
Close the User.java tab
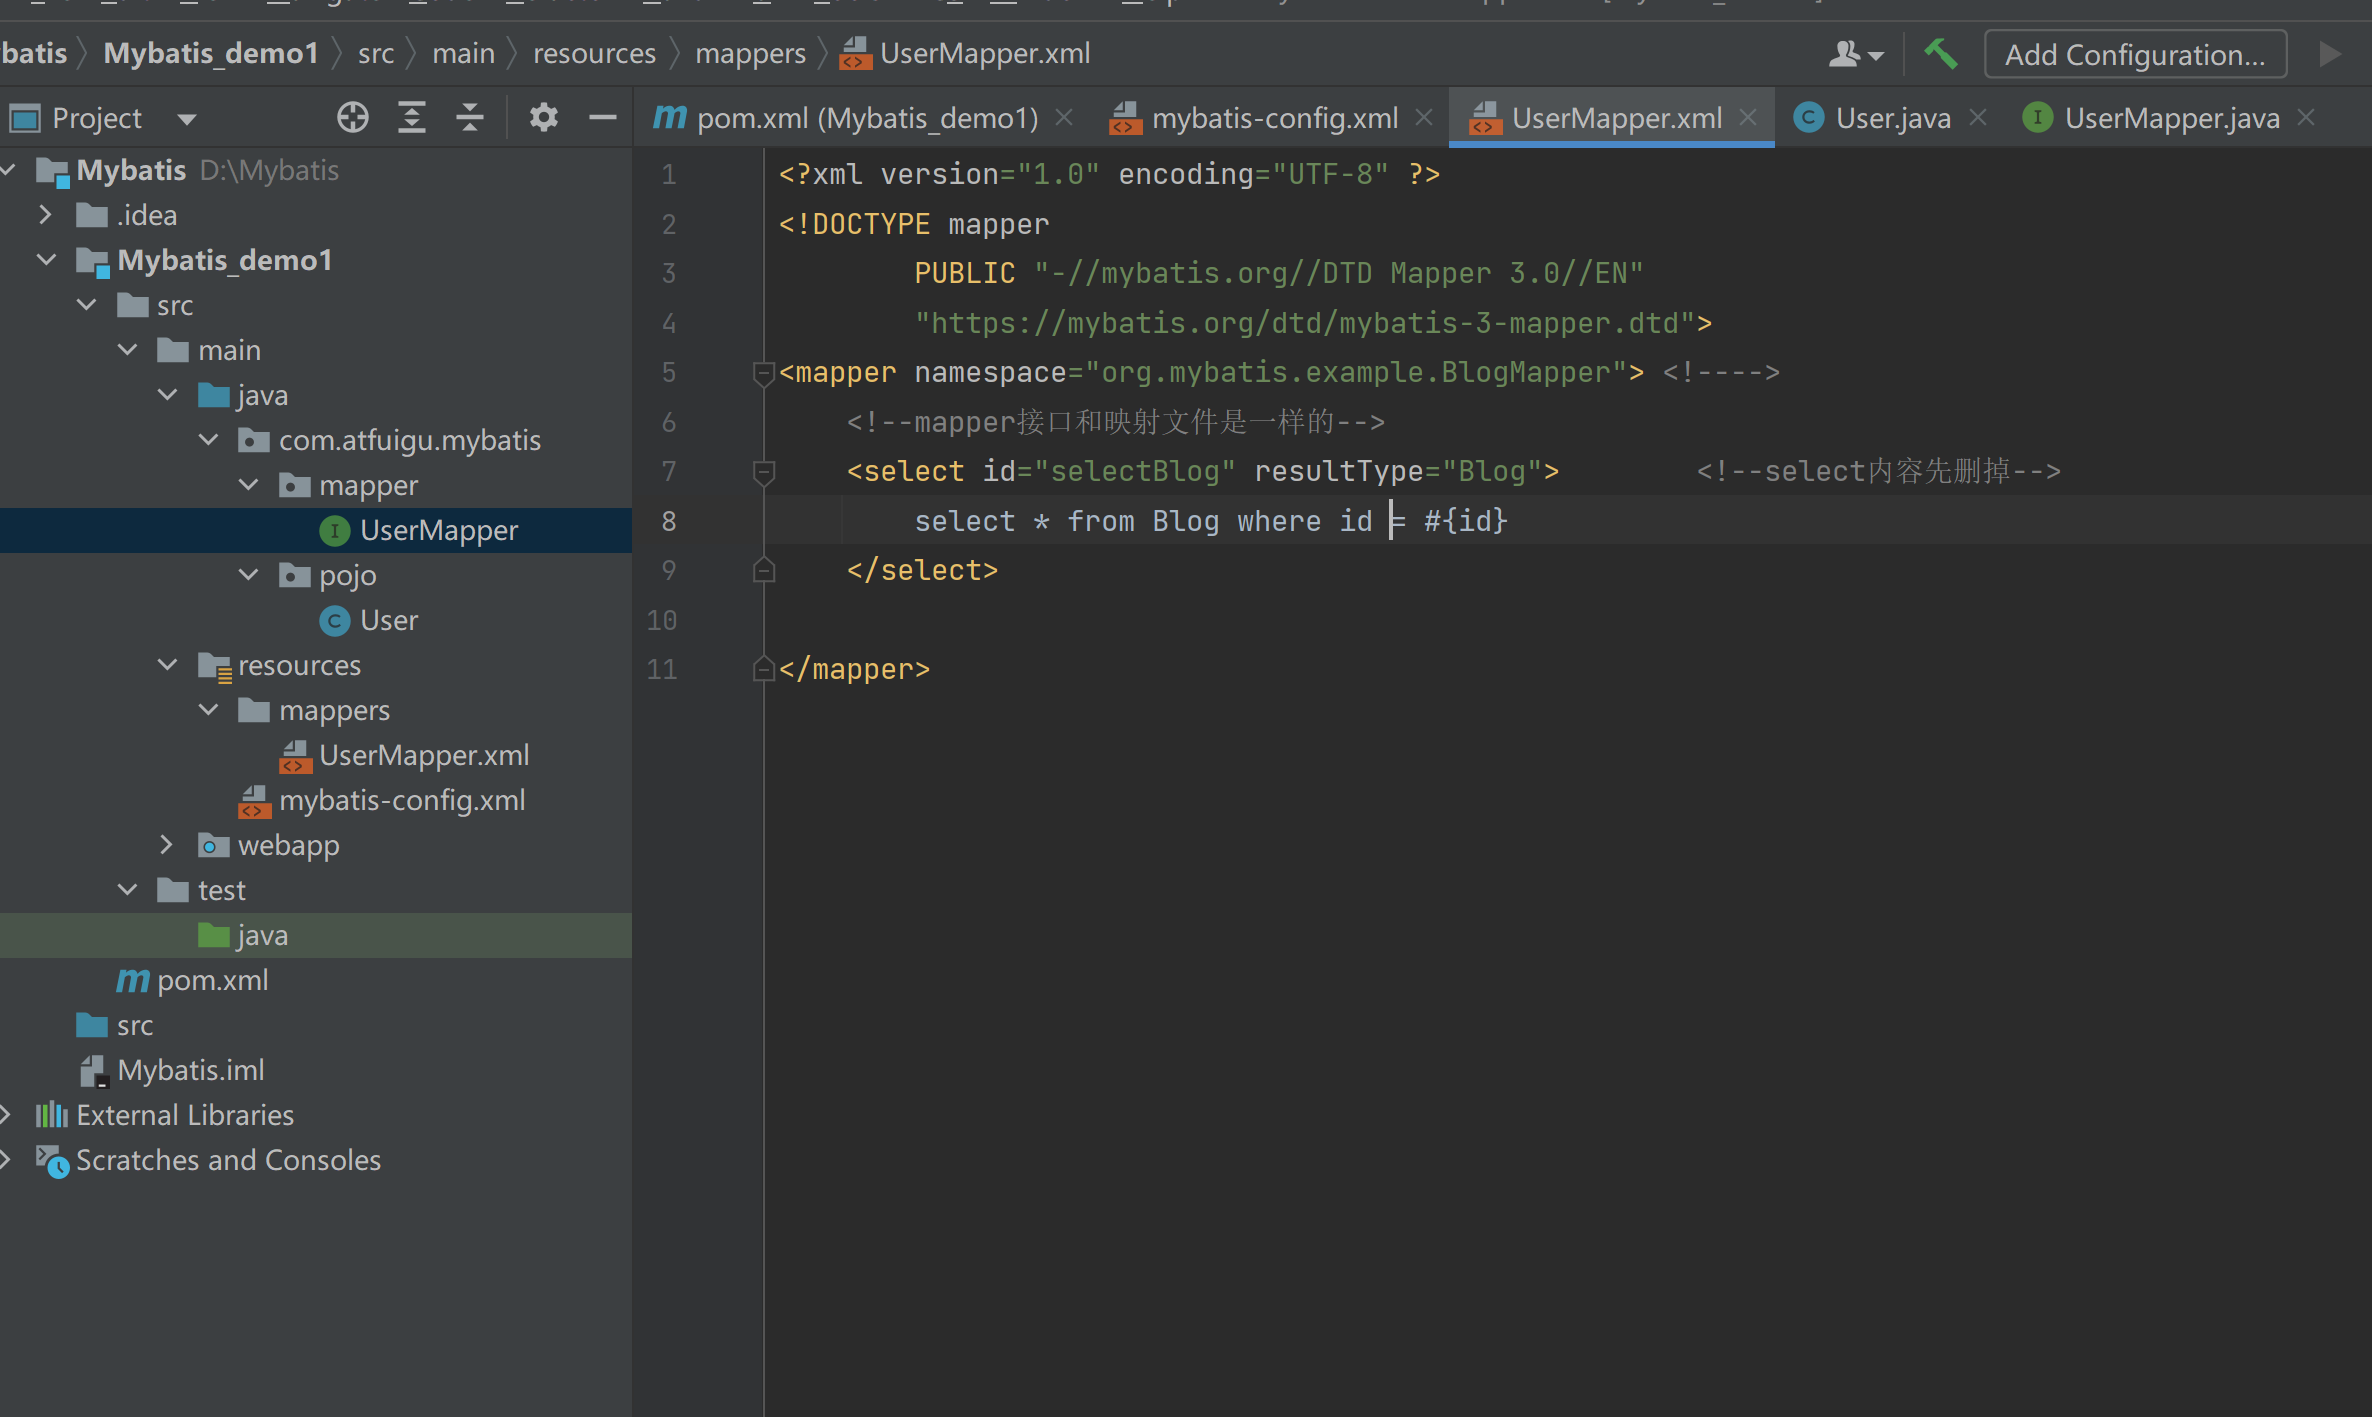(x=1977, y=118)
